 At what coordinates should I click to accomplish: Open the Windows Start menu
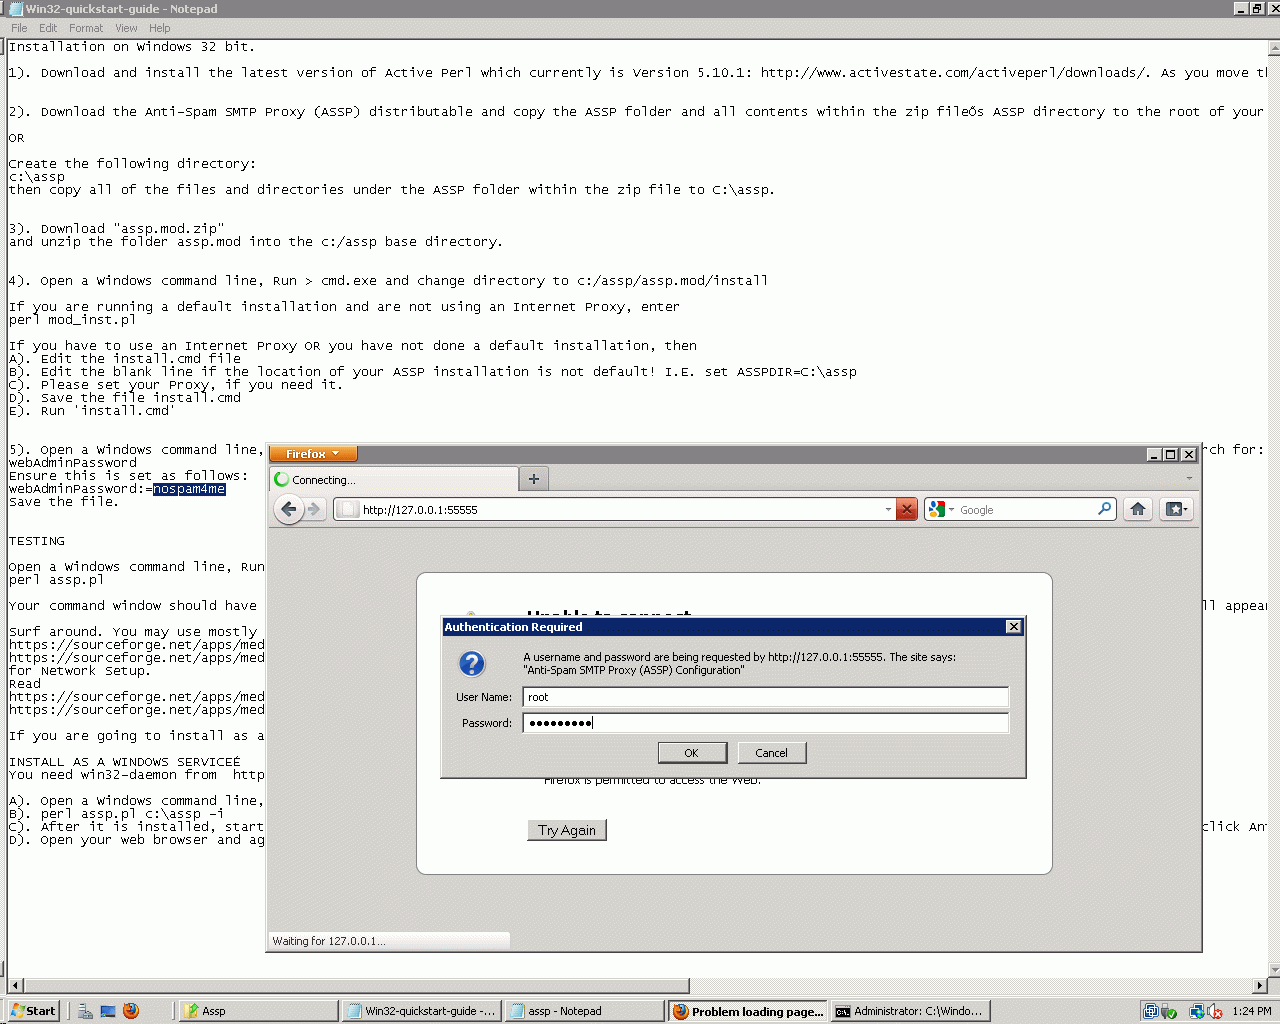[x=33, y=1011]
